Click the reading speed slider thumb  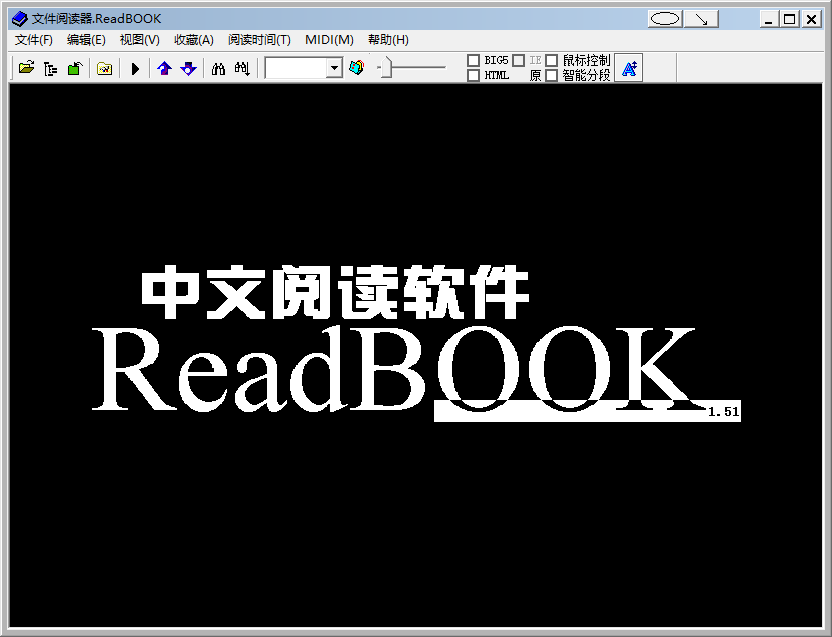pos(386,67)
